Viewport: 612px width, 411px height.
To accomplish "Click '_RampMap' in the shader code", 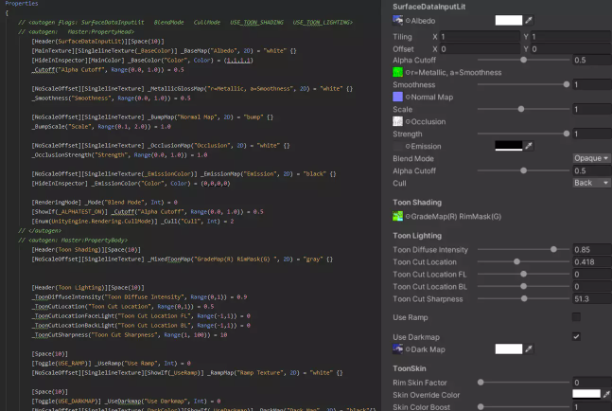I will 222,373.
